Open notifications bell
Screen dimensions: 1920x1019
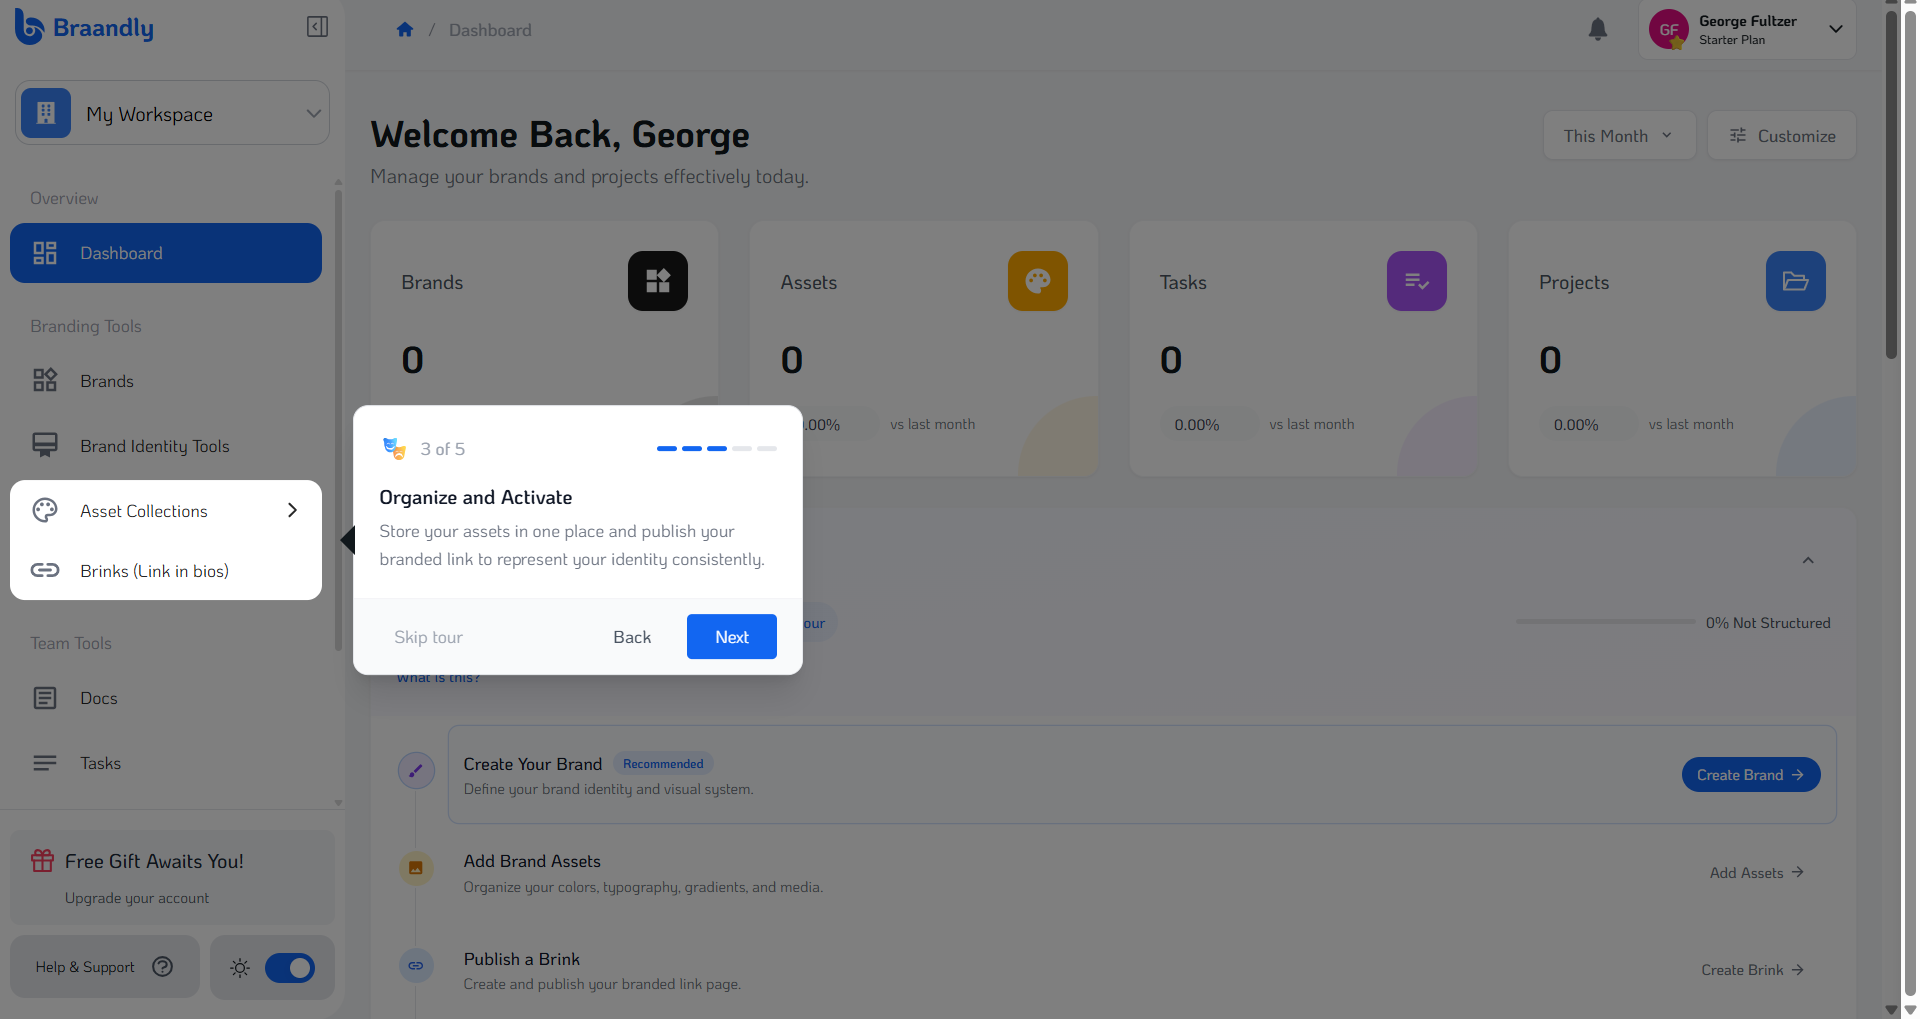[x=1598, y=30]
